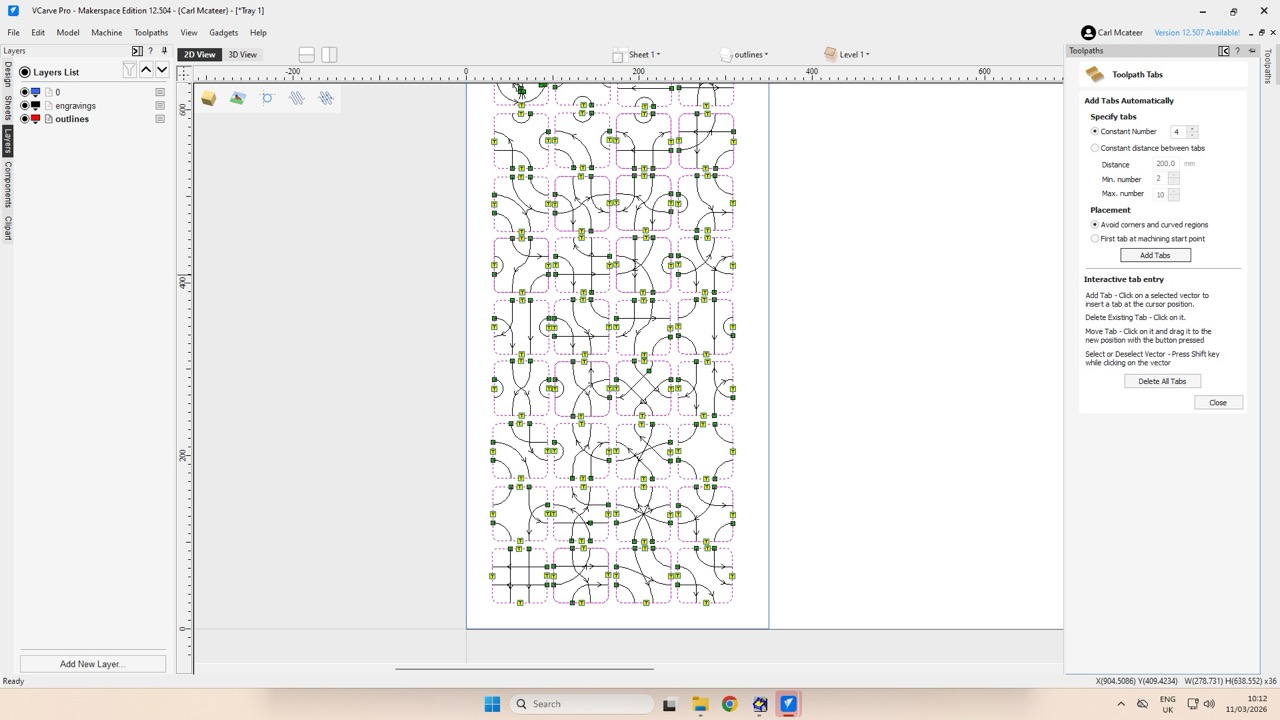
Task: Open the Model menu
Action: click(x=68, y=33)
